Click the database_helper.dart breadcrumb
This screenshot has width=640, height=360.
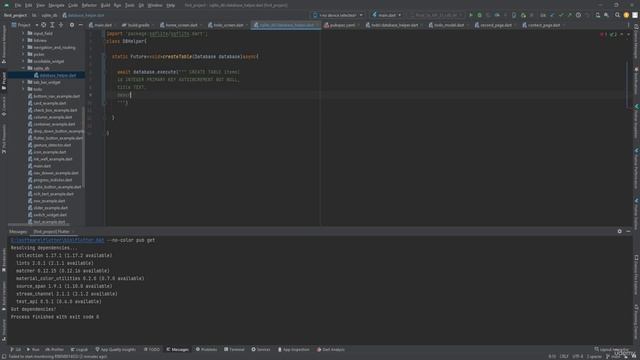83,15
